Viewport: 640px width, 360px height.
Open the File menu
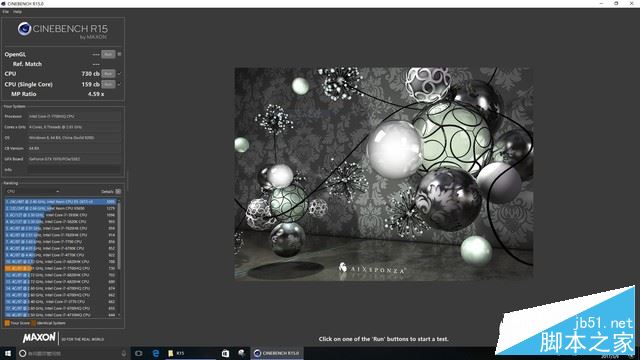pyautogui.click(x=5, y=12)
